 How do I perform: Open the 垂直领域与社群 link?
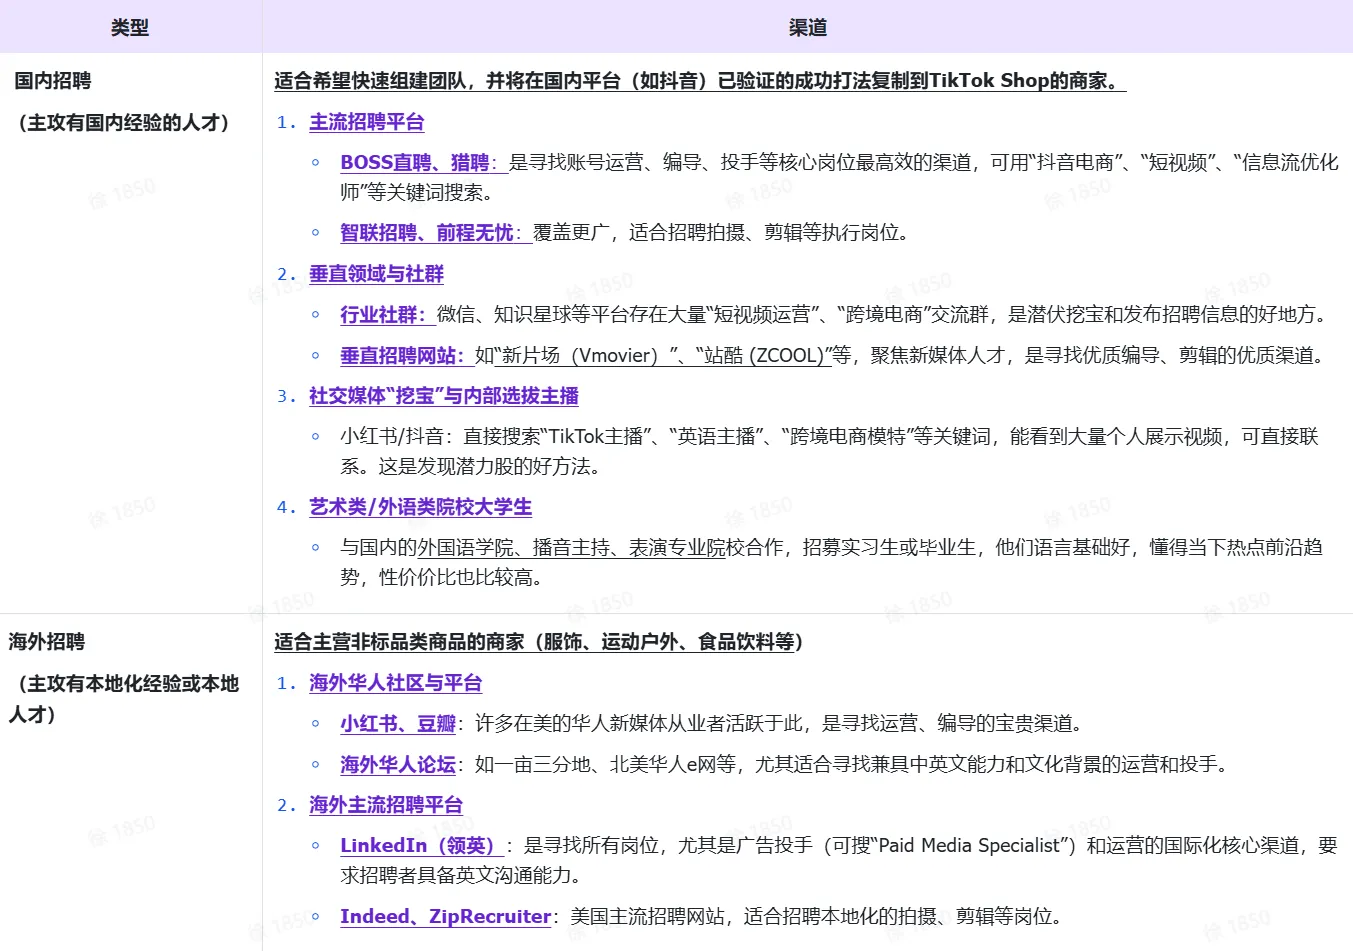[376, 274]
